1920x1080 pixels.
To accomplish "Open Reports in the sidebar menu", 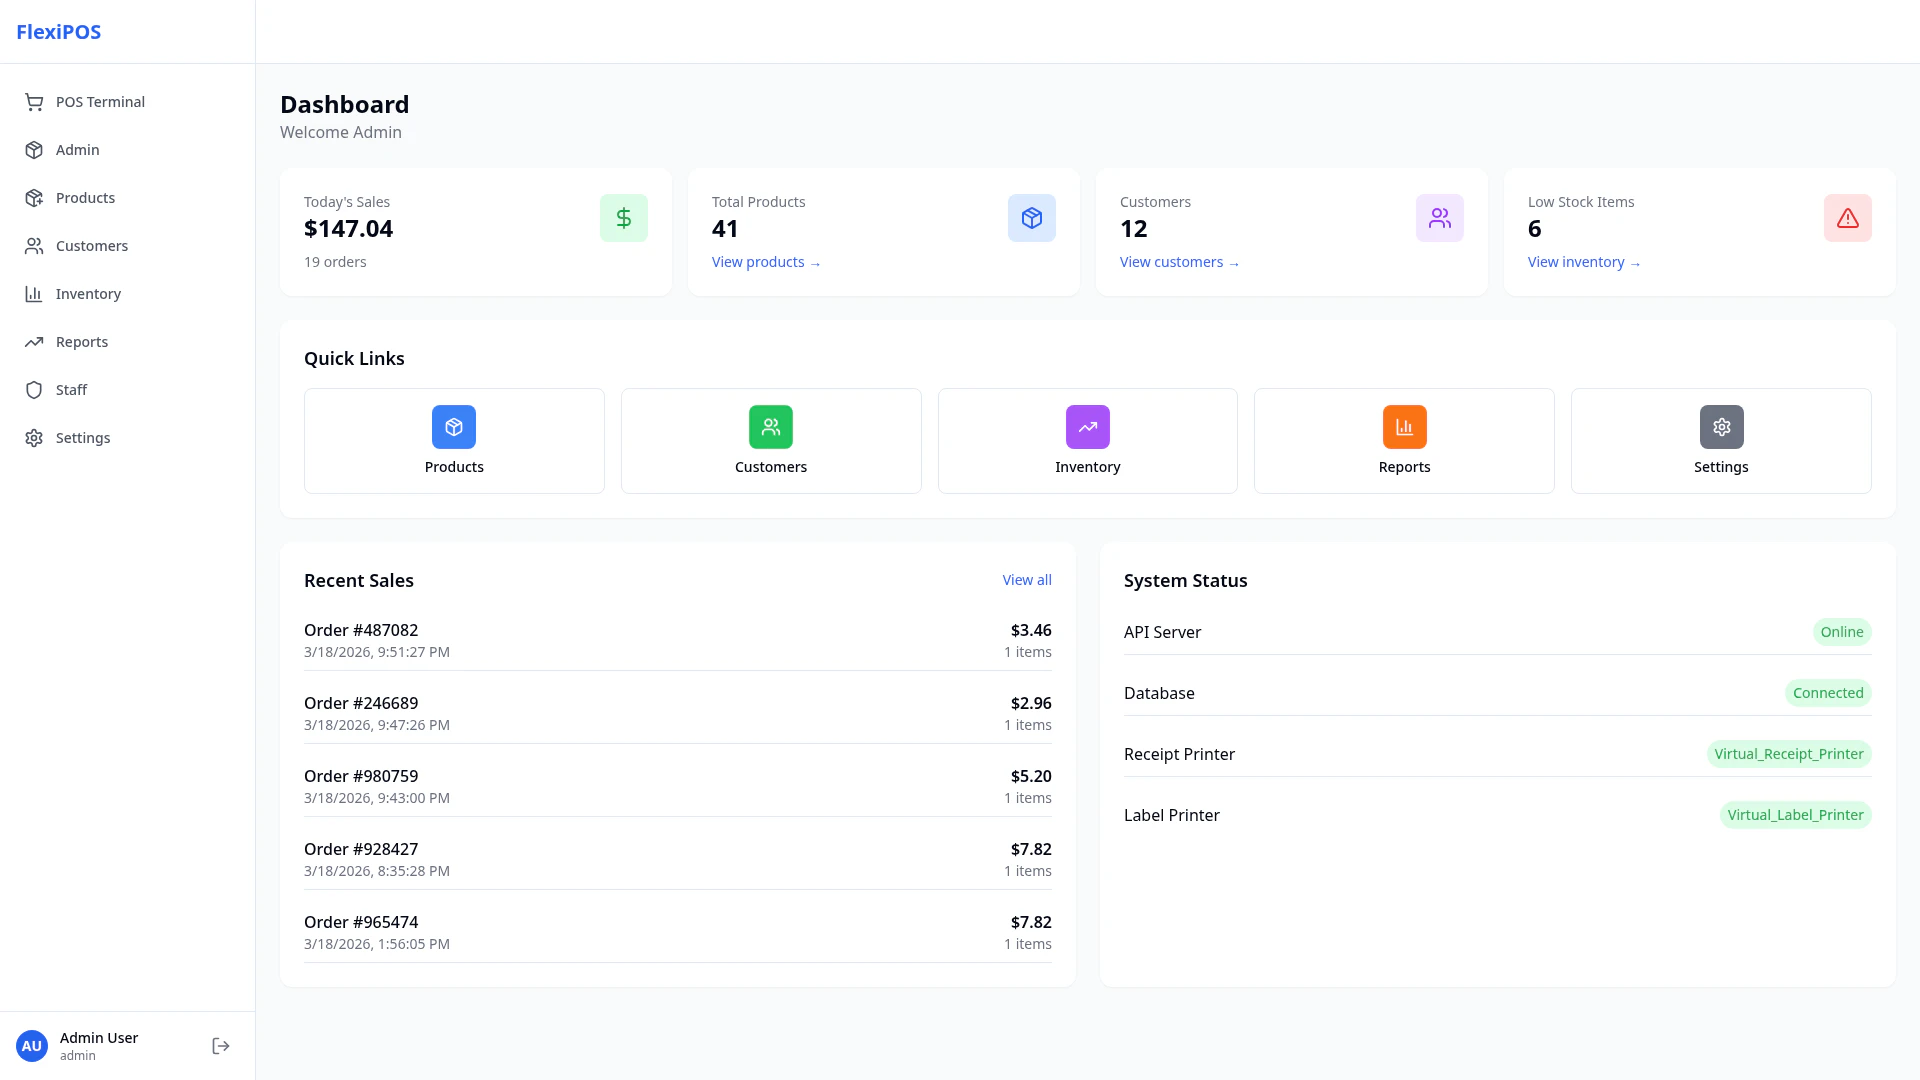I will [82, 342].
